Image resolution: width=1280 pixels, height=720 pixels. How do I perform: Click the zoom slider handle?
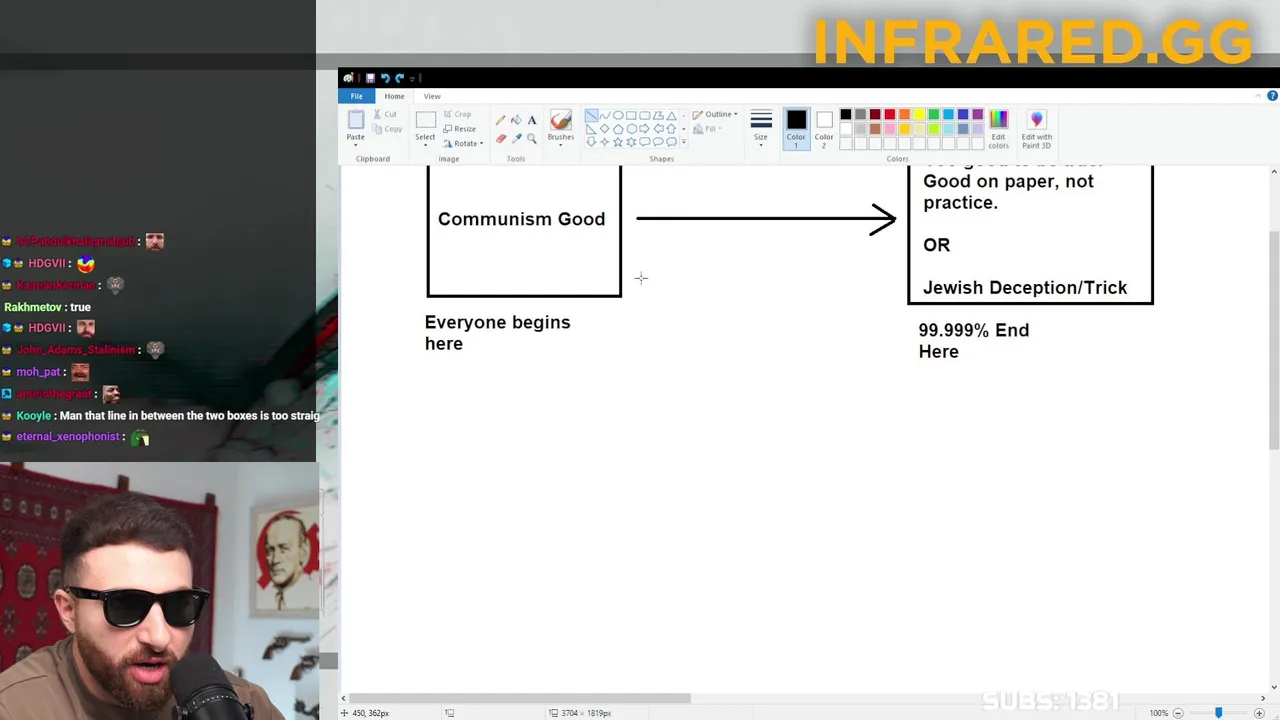(x=1218, y=713)
